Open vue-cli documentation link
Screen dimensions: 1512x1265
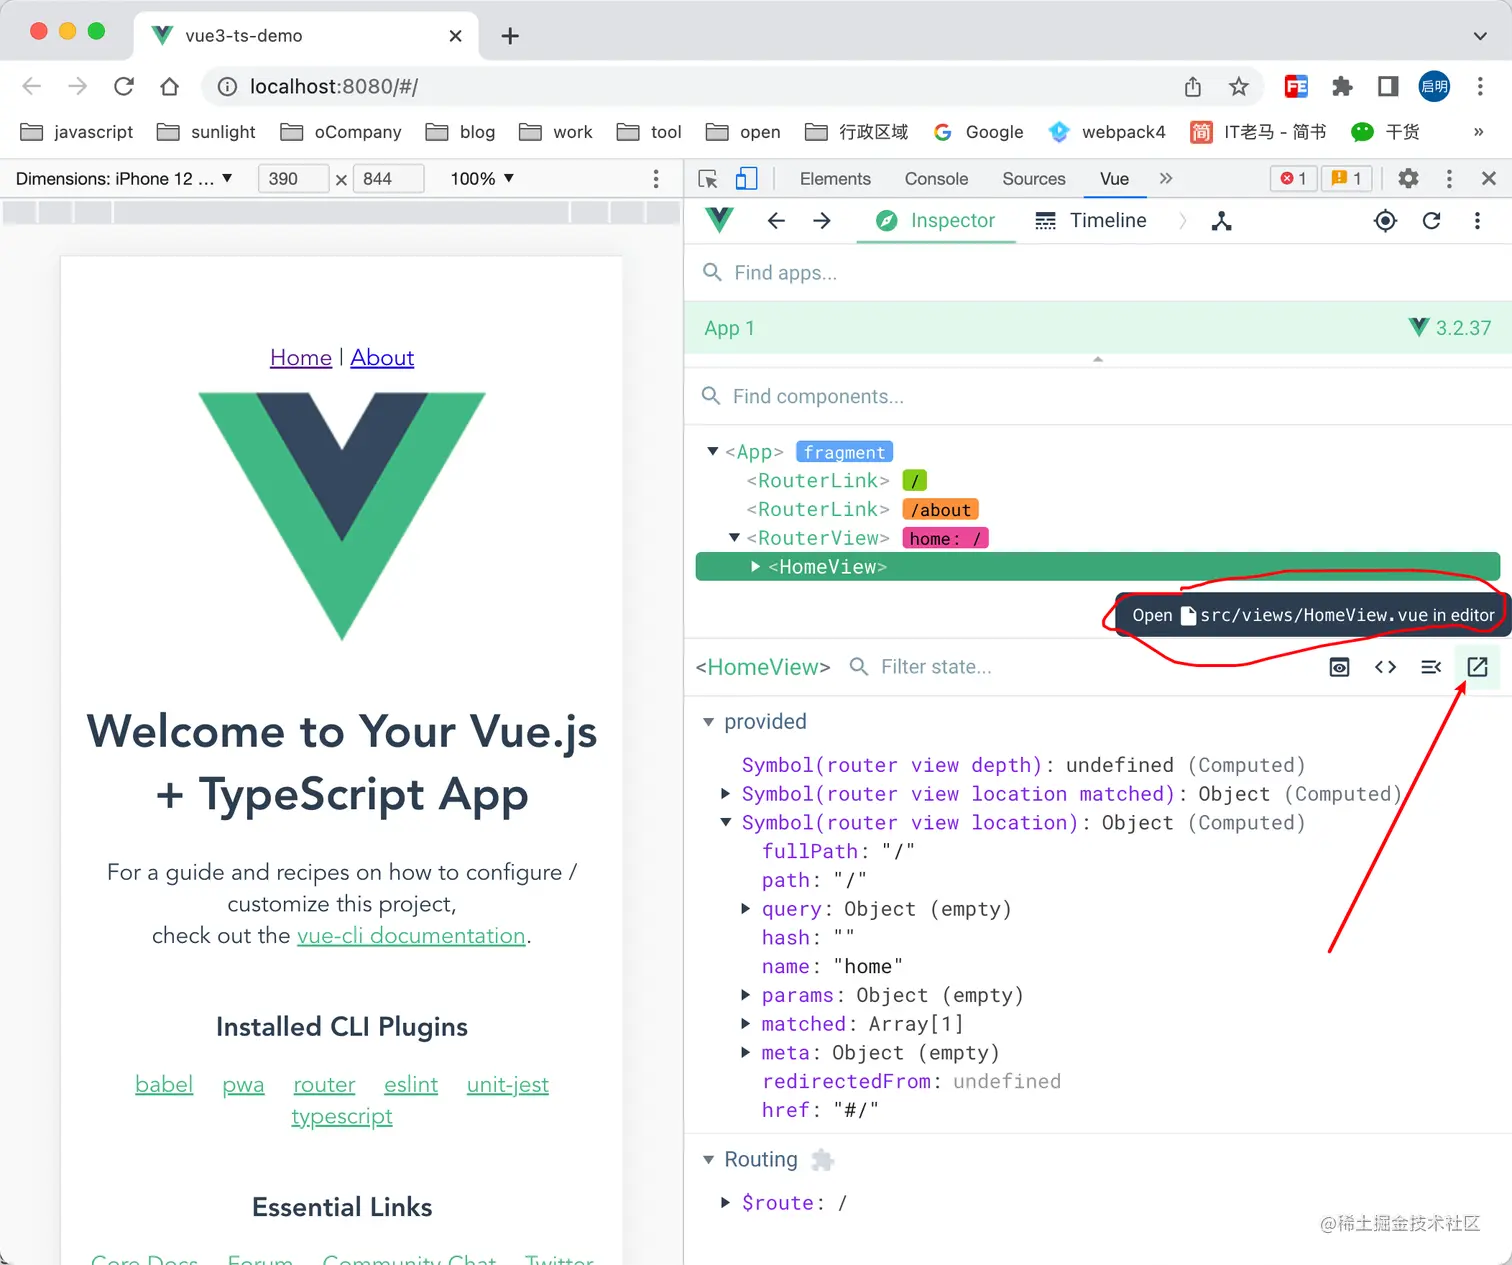click(x=411, y=936)
